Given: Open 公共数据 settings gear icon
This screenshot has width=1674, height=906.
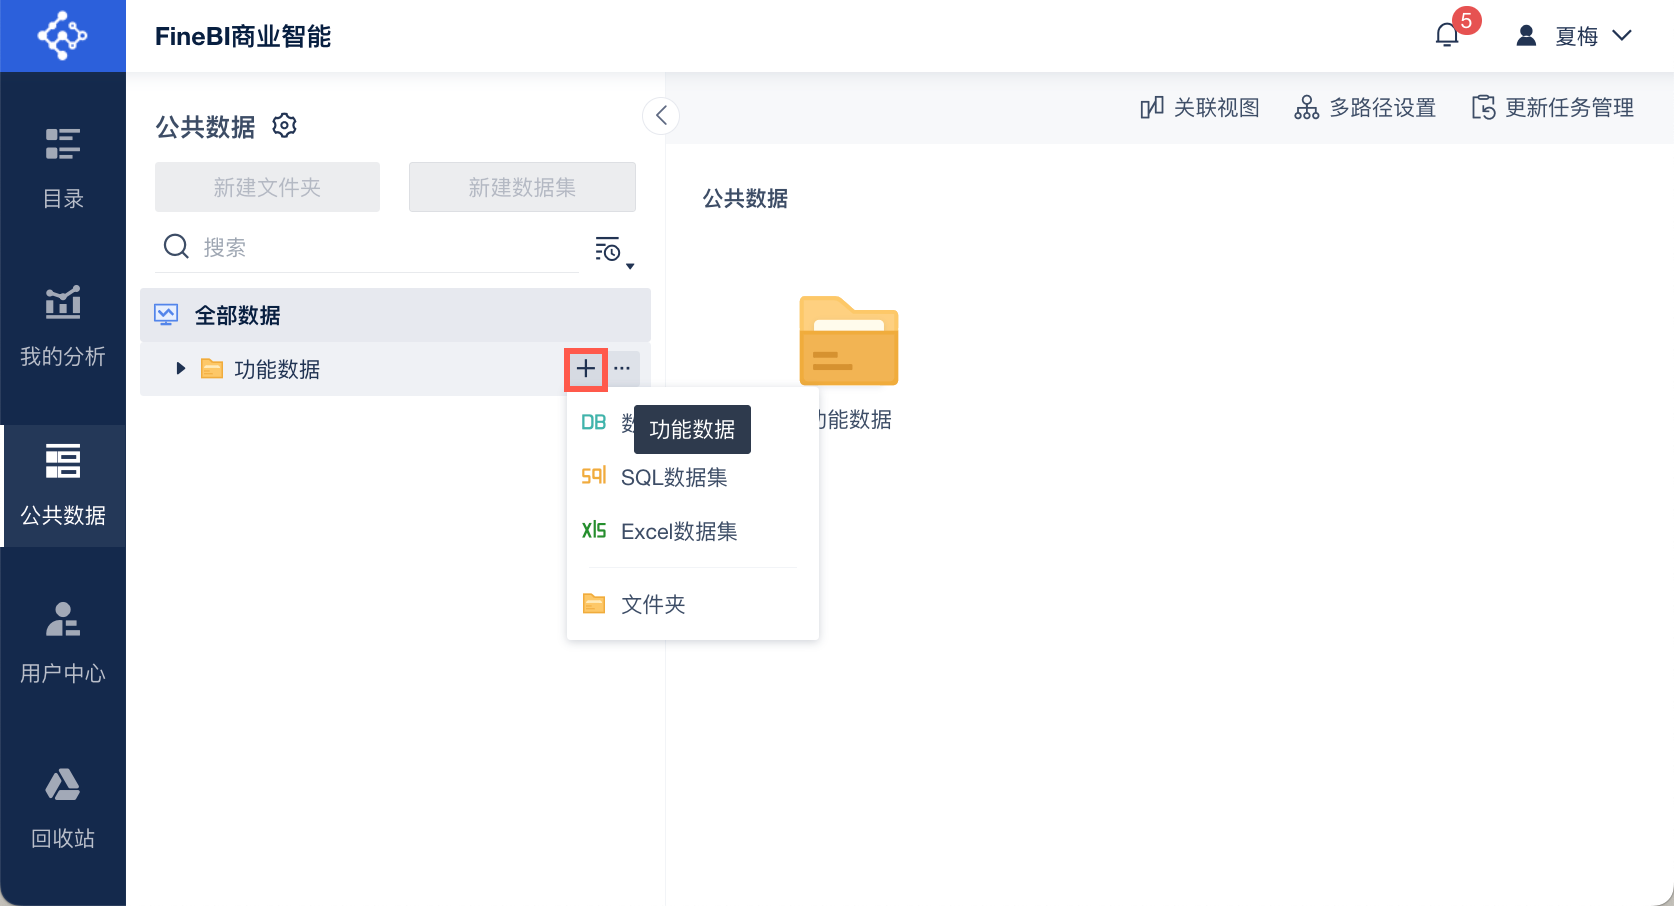Looking at the screenshot, I should [285, 126].
